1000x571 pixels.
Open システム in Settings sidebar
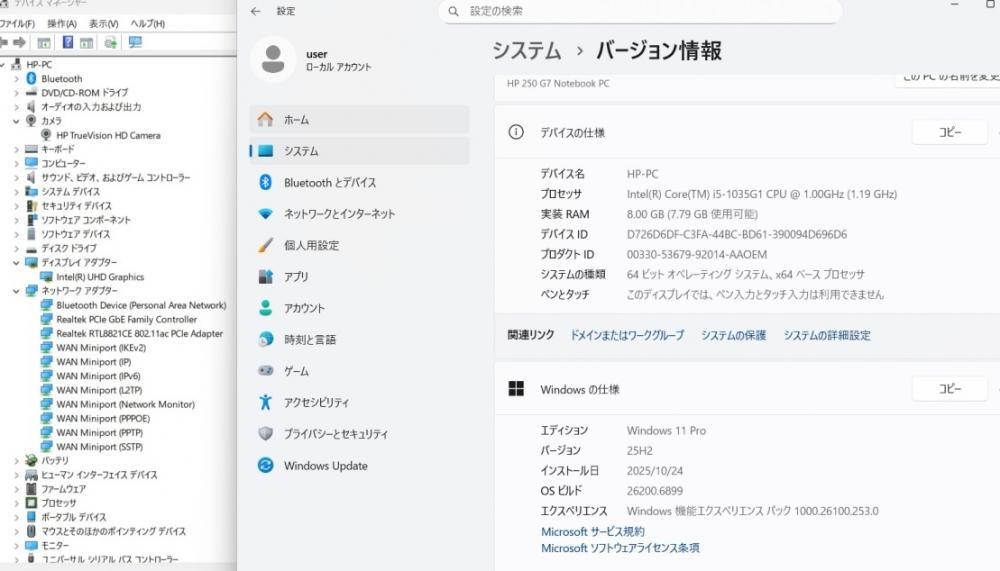(x=360, y=151)
